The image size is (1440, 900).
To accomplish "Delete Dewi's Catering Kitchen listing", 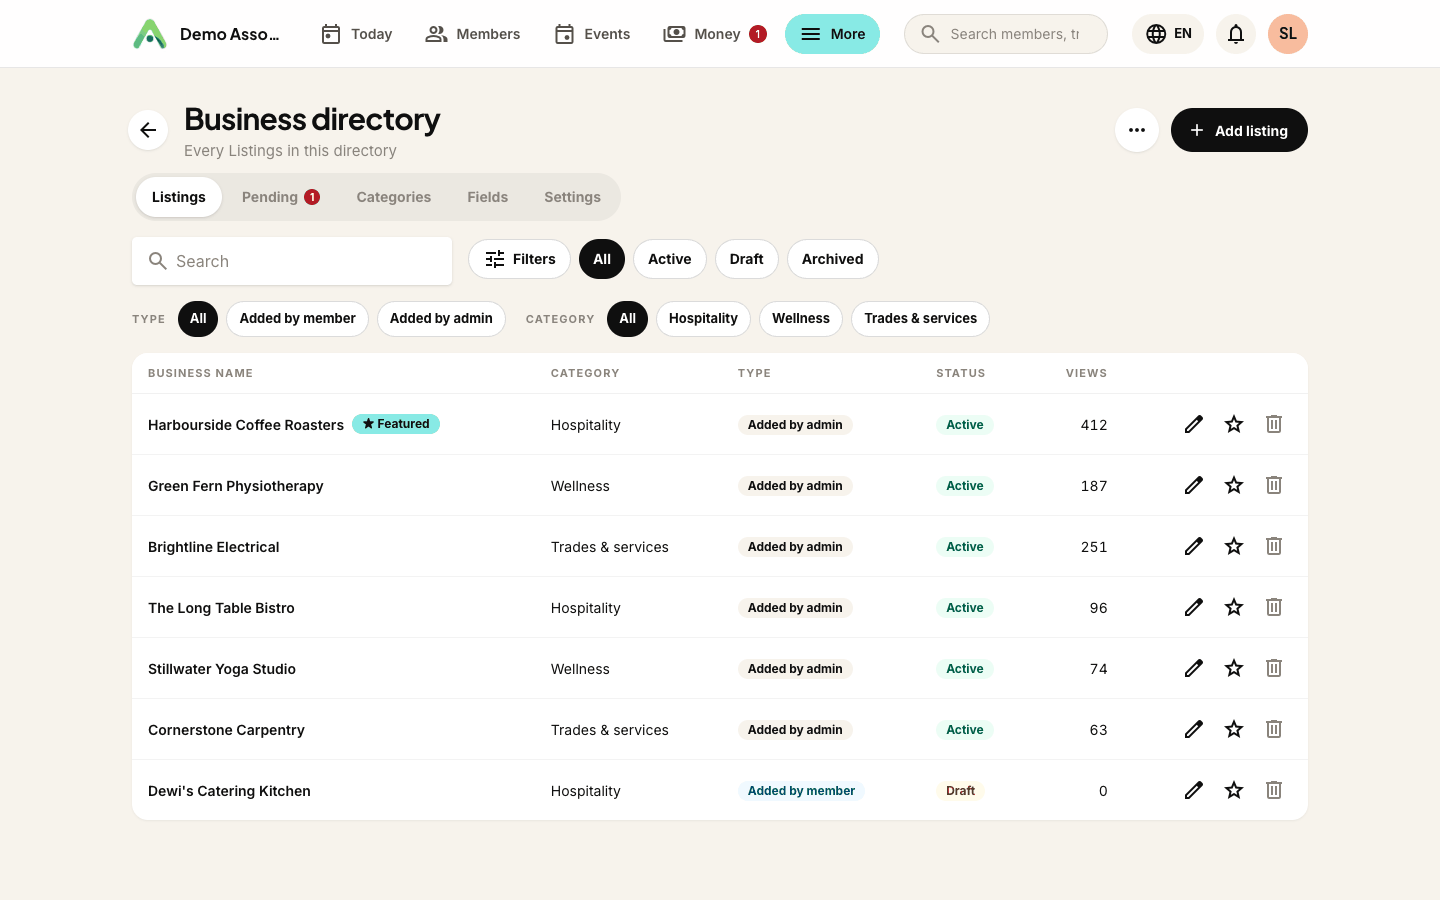I will coord(1274,790).
